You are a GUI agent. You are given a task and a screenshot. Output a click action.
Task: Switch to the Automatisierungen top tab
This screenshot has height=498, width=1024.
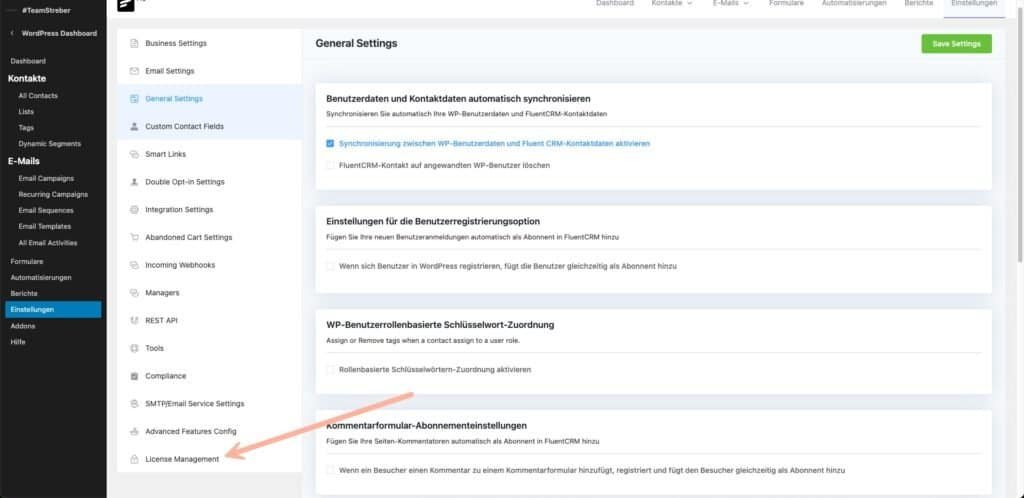pyautogui.click(x=853, y=4)
